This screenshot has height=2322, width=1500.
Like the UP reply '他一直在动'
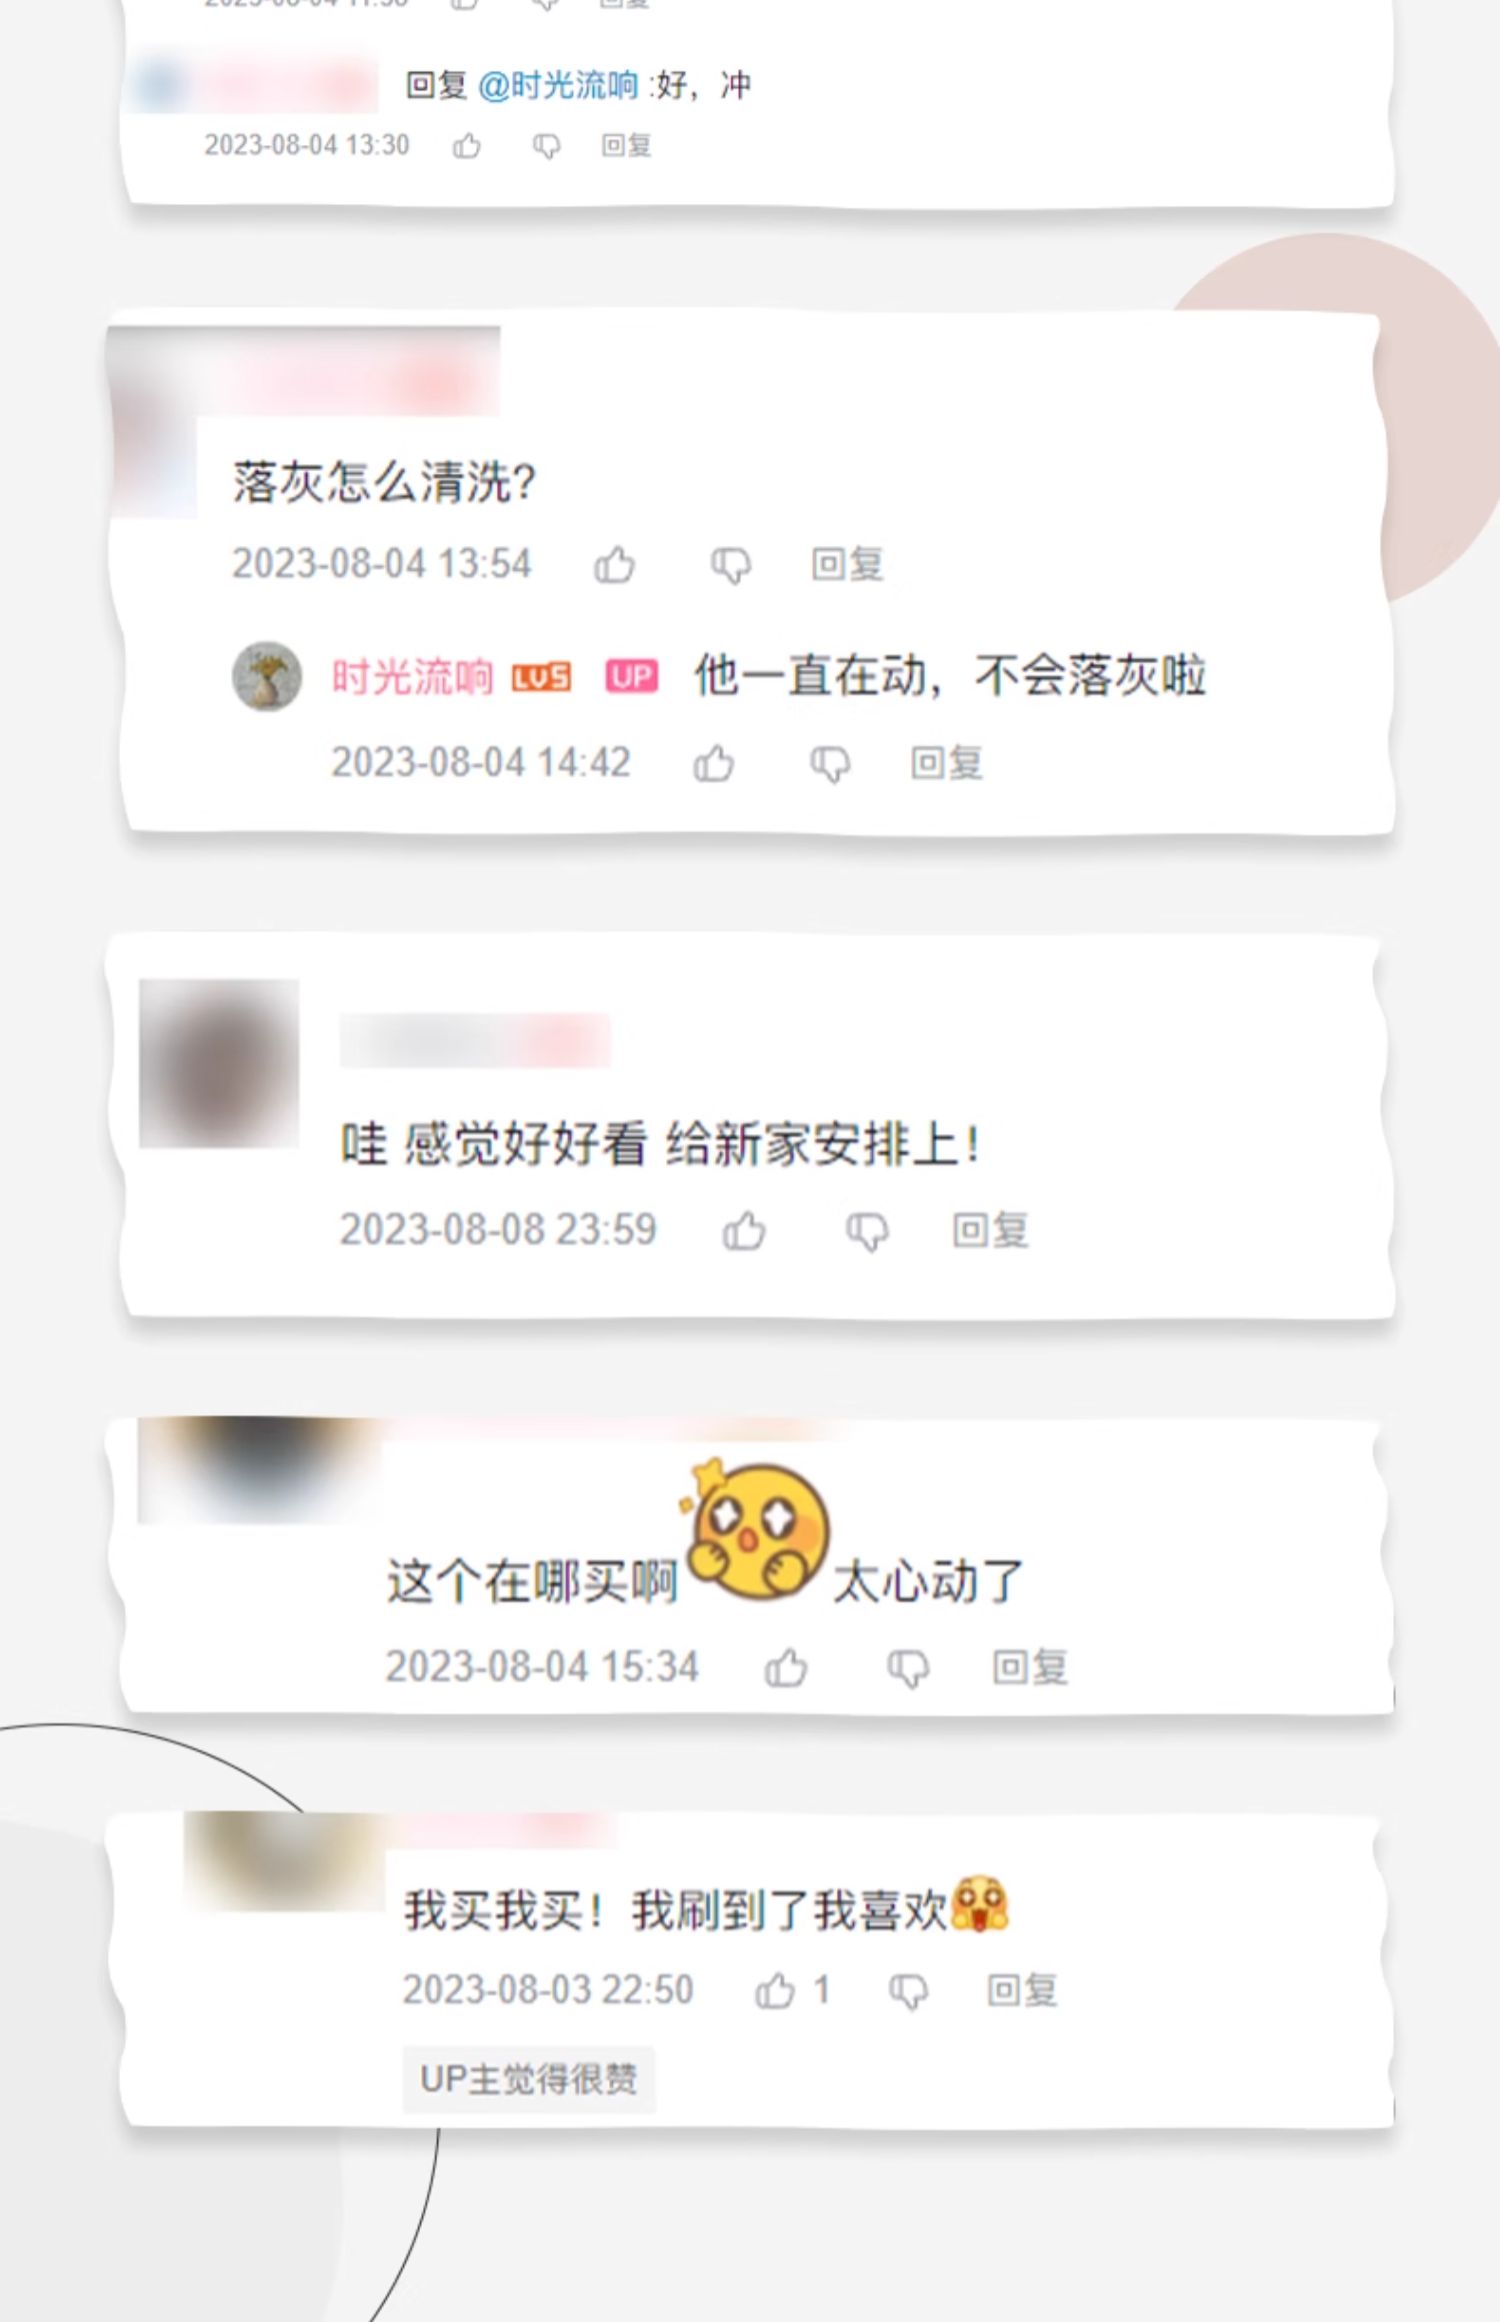point(714,763)
